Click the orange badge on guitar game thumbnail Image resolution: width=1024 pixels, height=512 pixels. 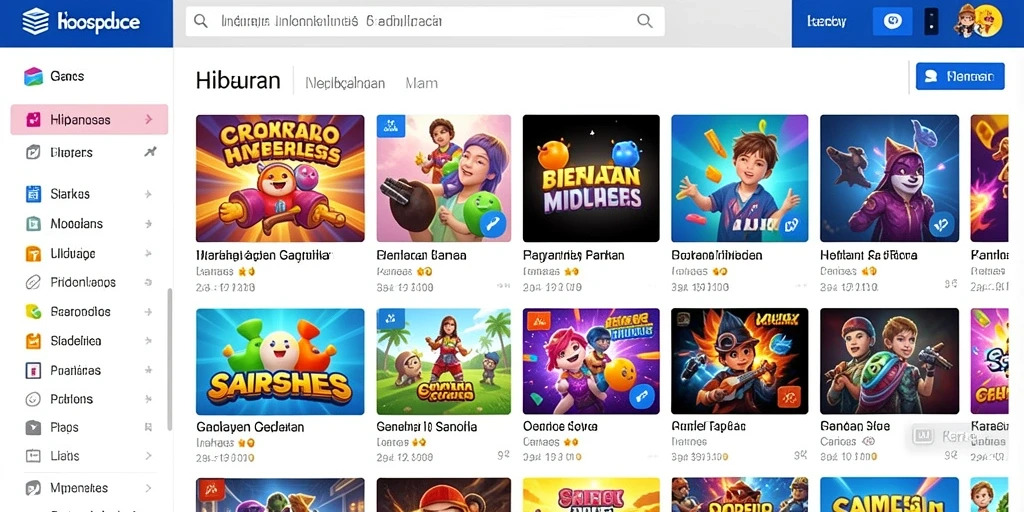[x=789, y=395]
